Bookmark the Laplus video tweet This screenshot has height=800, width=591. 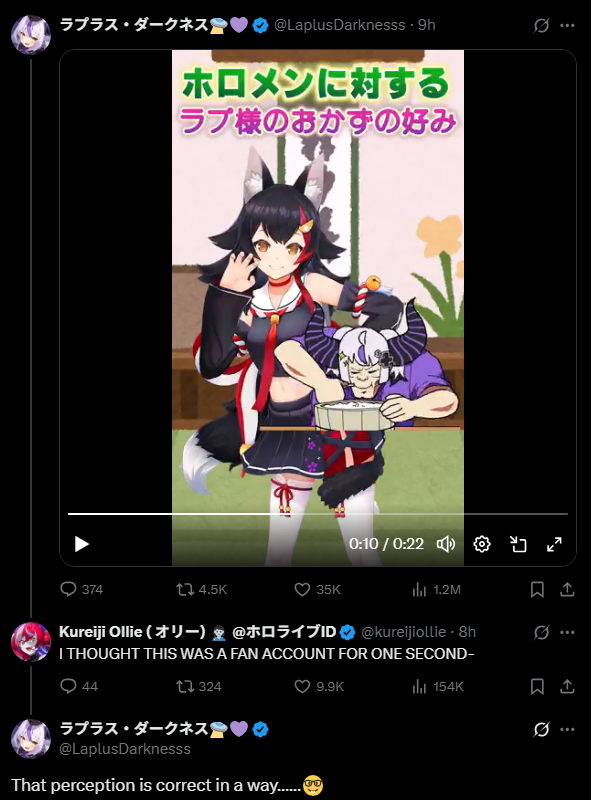pos(537,590)
